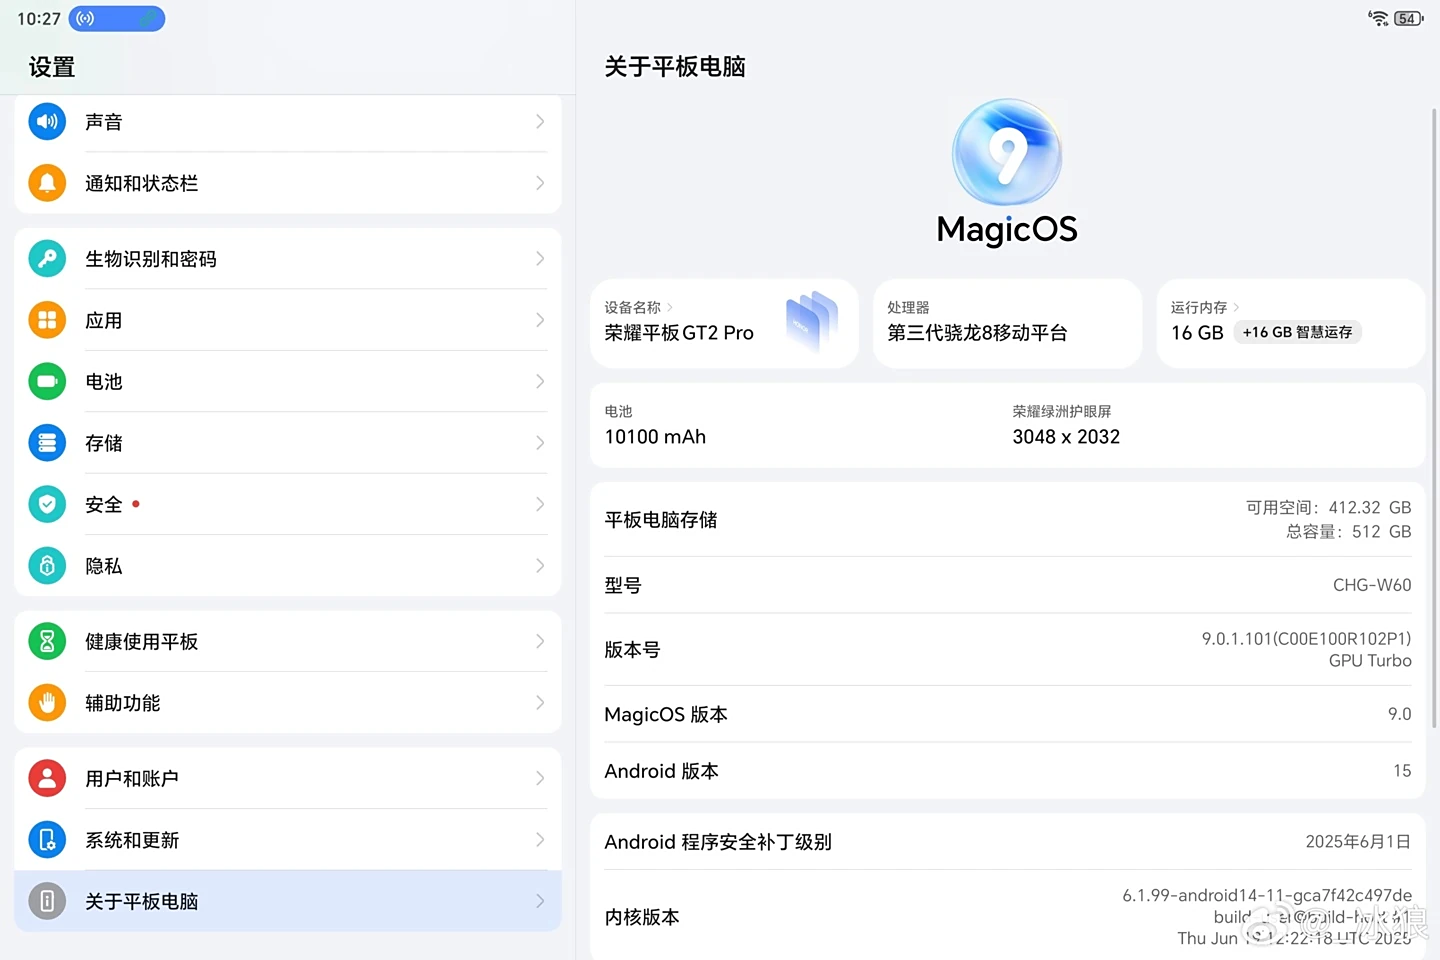Select 关于平板电脑 in the sidebar
The image size is (1440, 960).
288,901
